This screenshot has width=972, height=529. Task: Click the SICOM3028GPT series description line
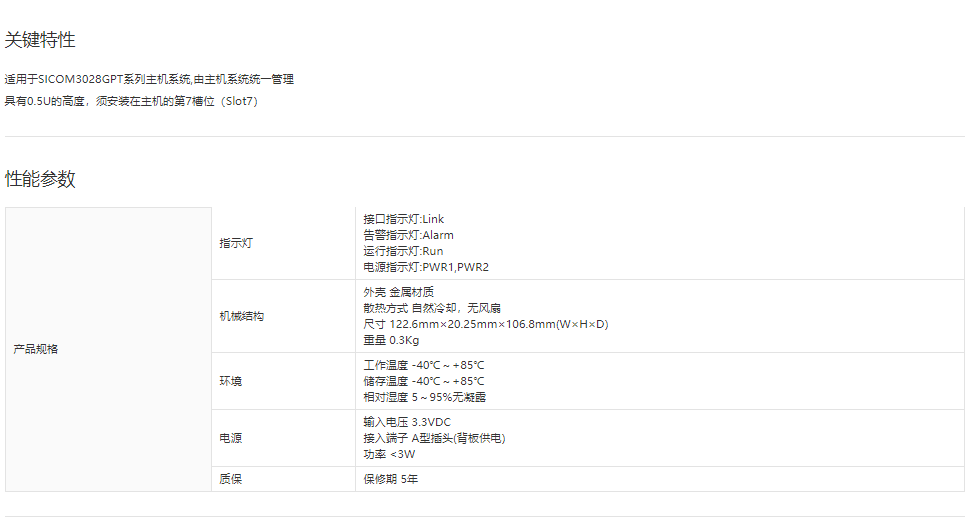pyautogui.click(x=149, y=79)
